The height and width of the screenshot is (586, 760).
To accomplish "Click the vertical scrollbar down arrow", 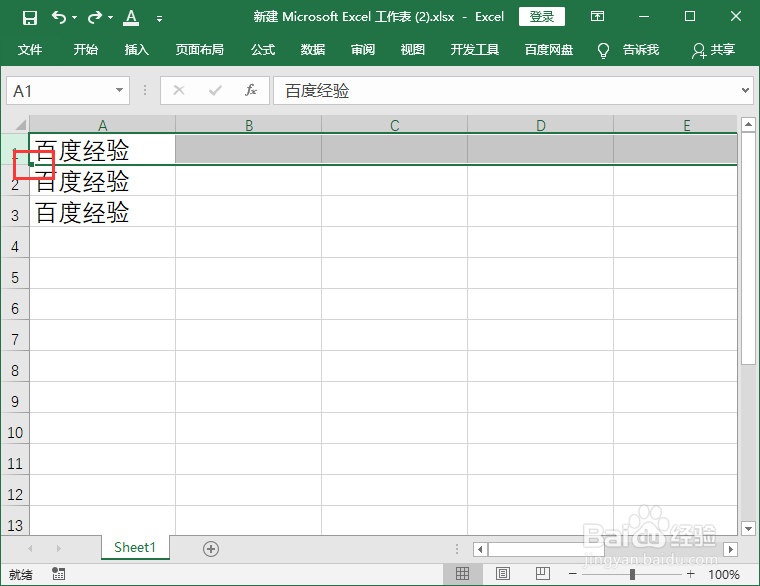I will pyautogui.click(x=748, y=528).
